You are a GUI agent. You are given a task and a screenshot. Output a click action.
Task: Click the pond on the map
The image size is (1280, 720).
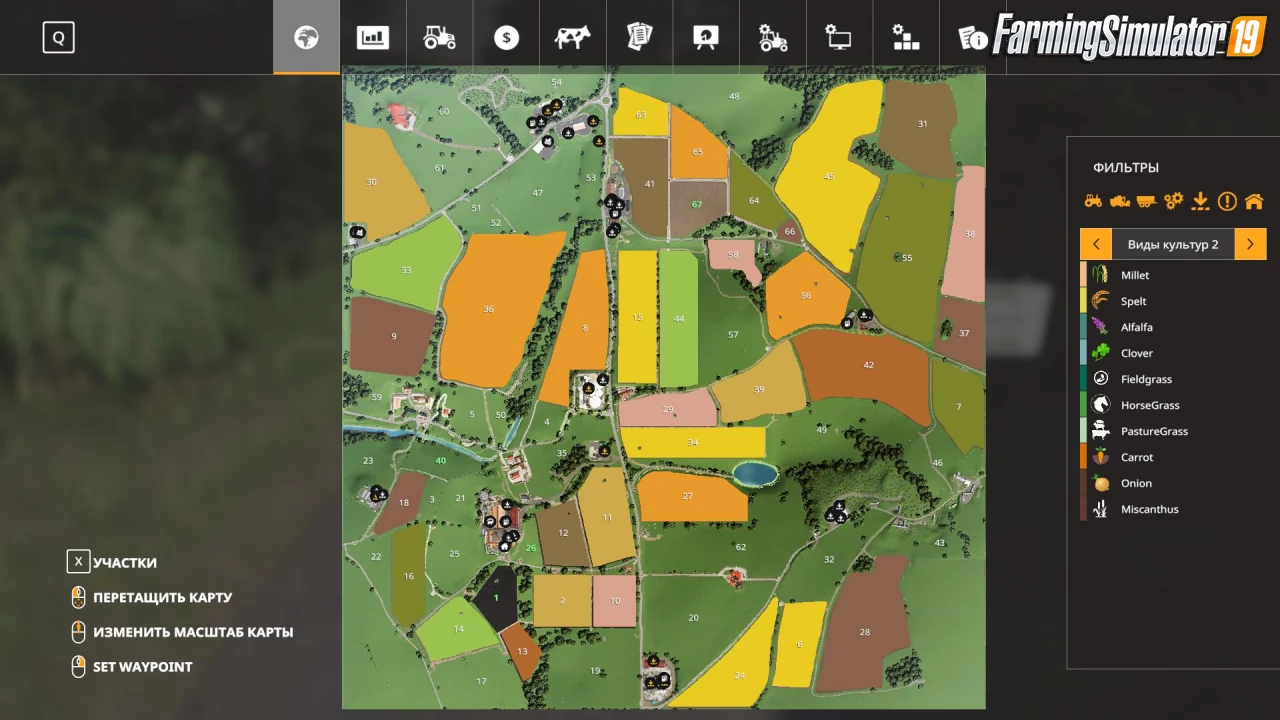click(x=754, y=473)
